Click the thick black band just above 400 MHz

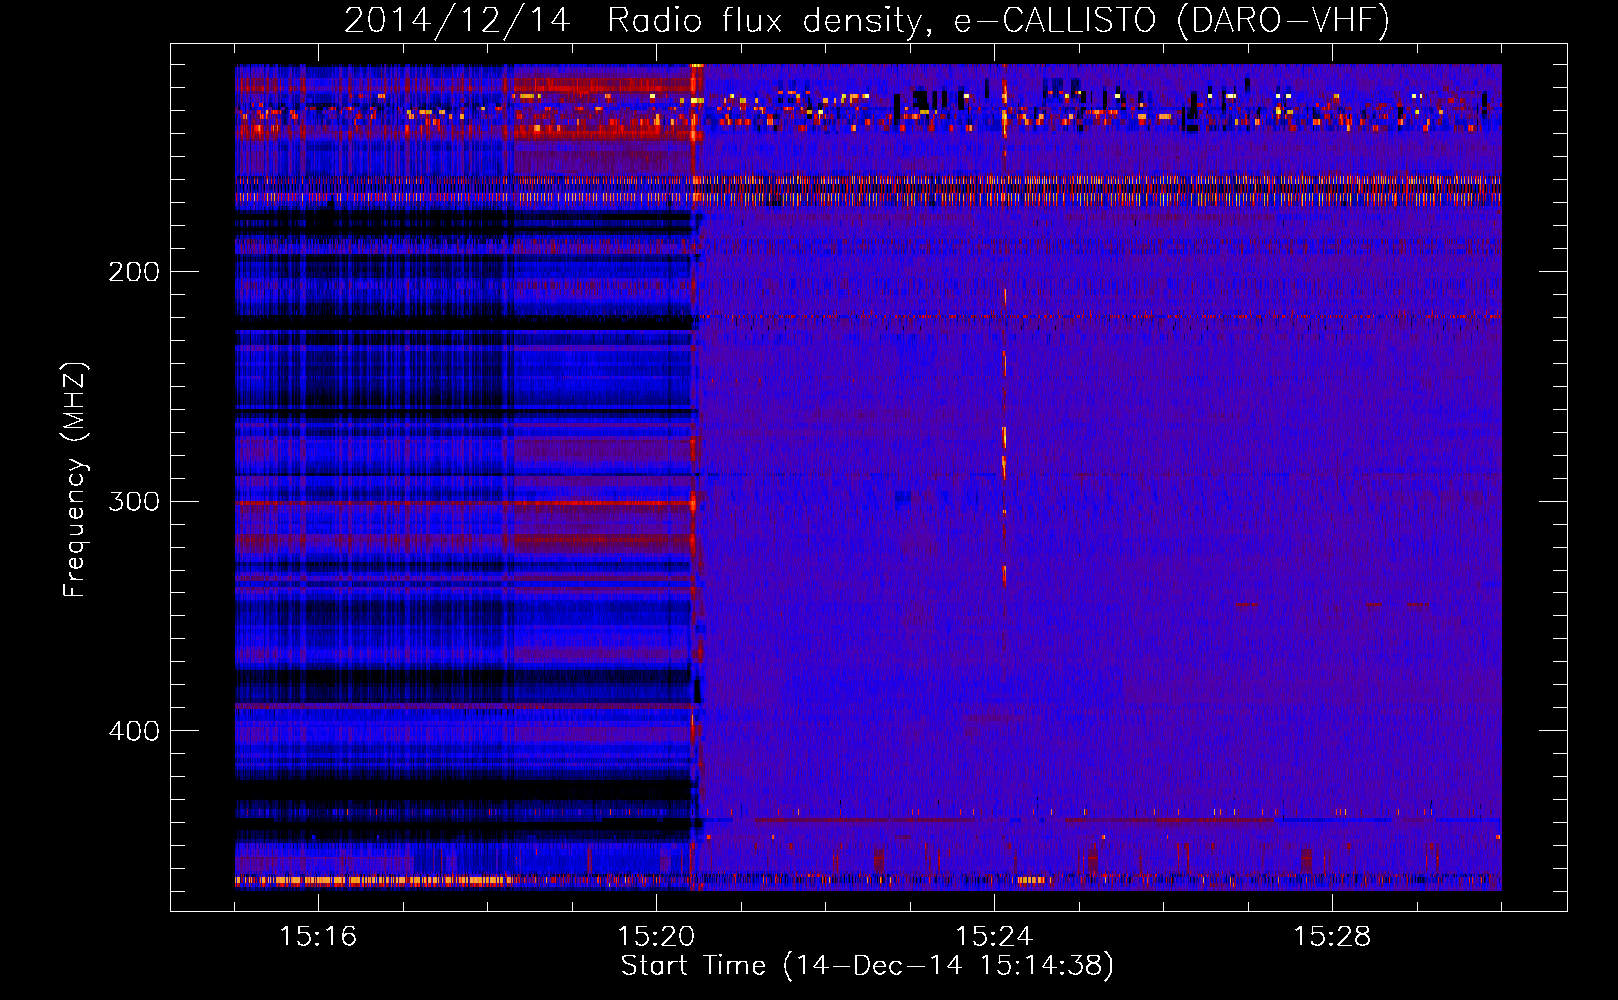(x=460, y=685)
